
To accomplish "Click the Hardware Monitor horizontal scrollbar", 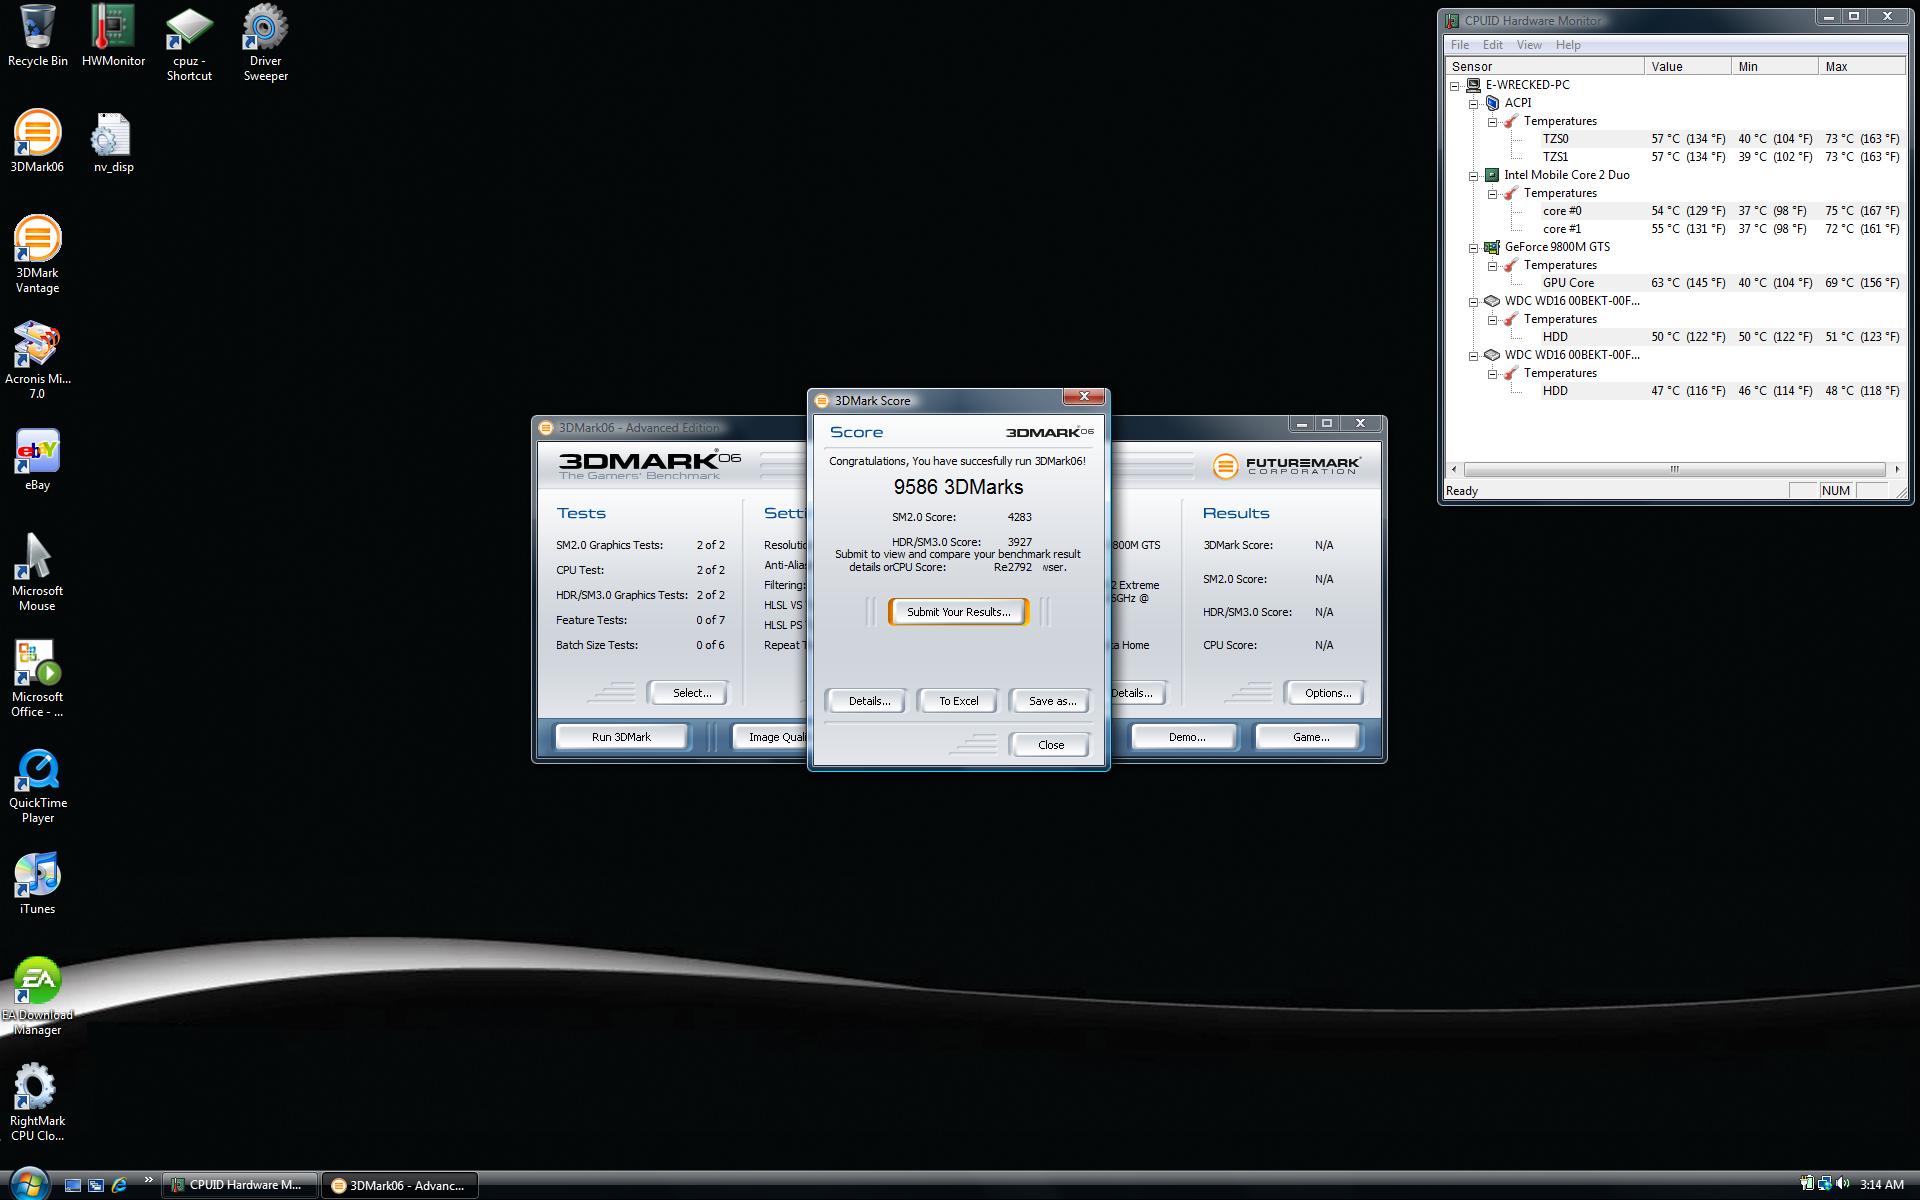I will click(x=1674, y=469).
